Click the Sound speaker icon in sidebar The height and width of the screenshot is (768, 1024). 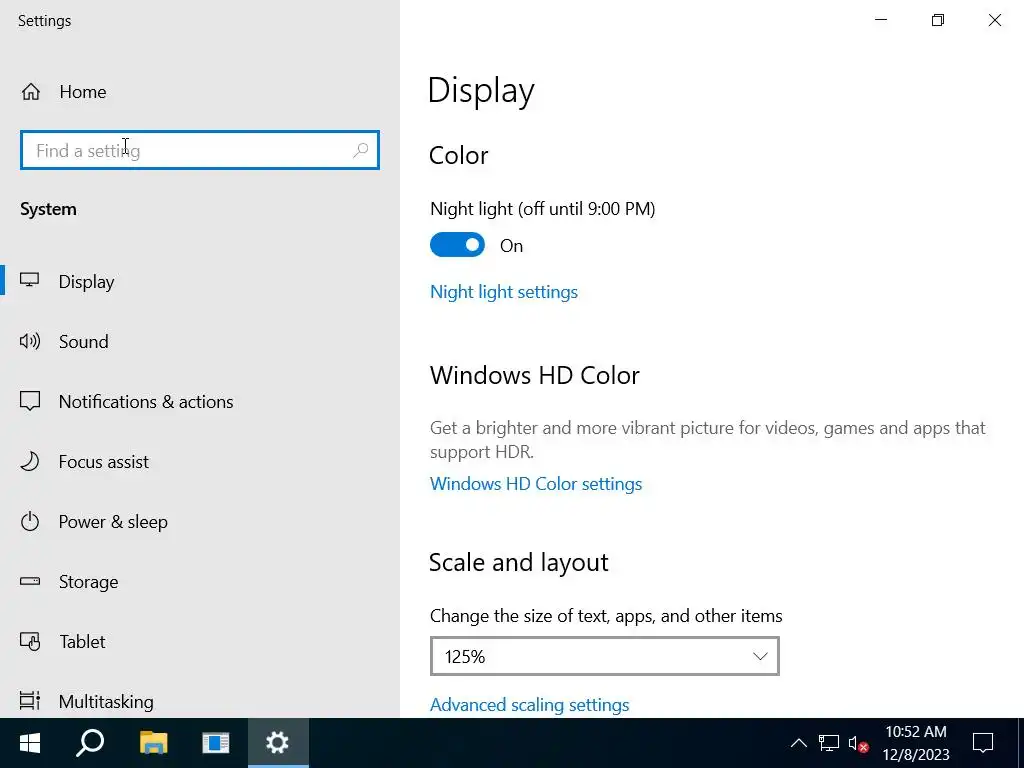tap(29, 341)
